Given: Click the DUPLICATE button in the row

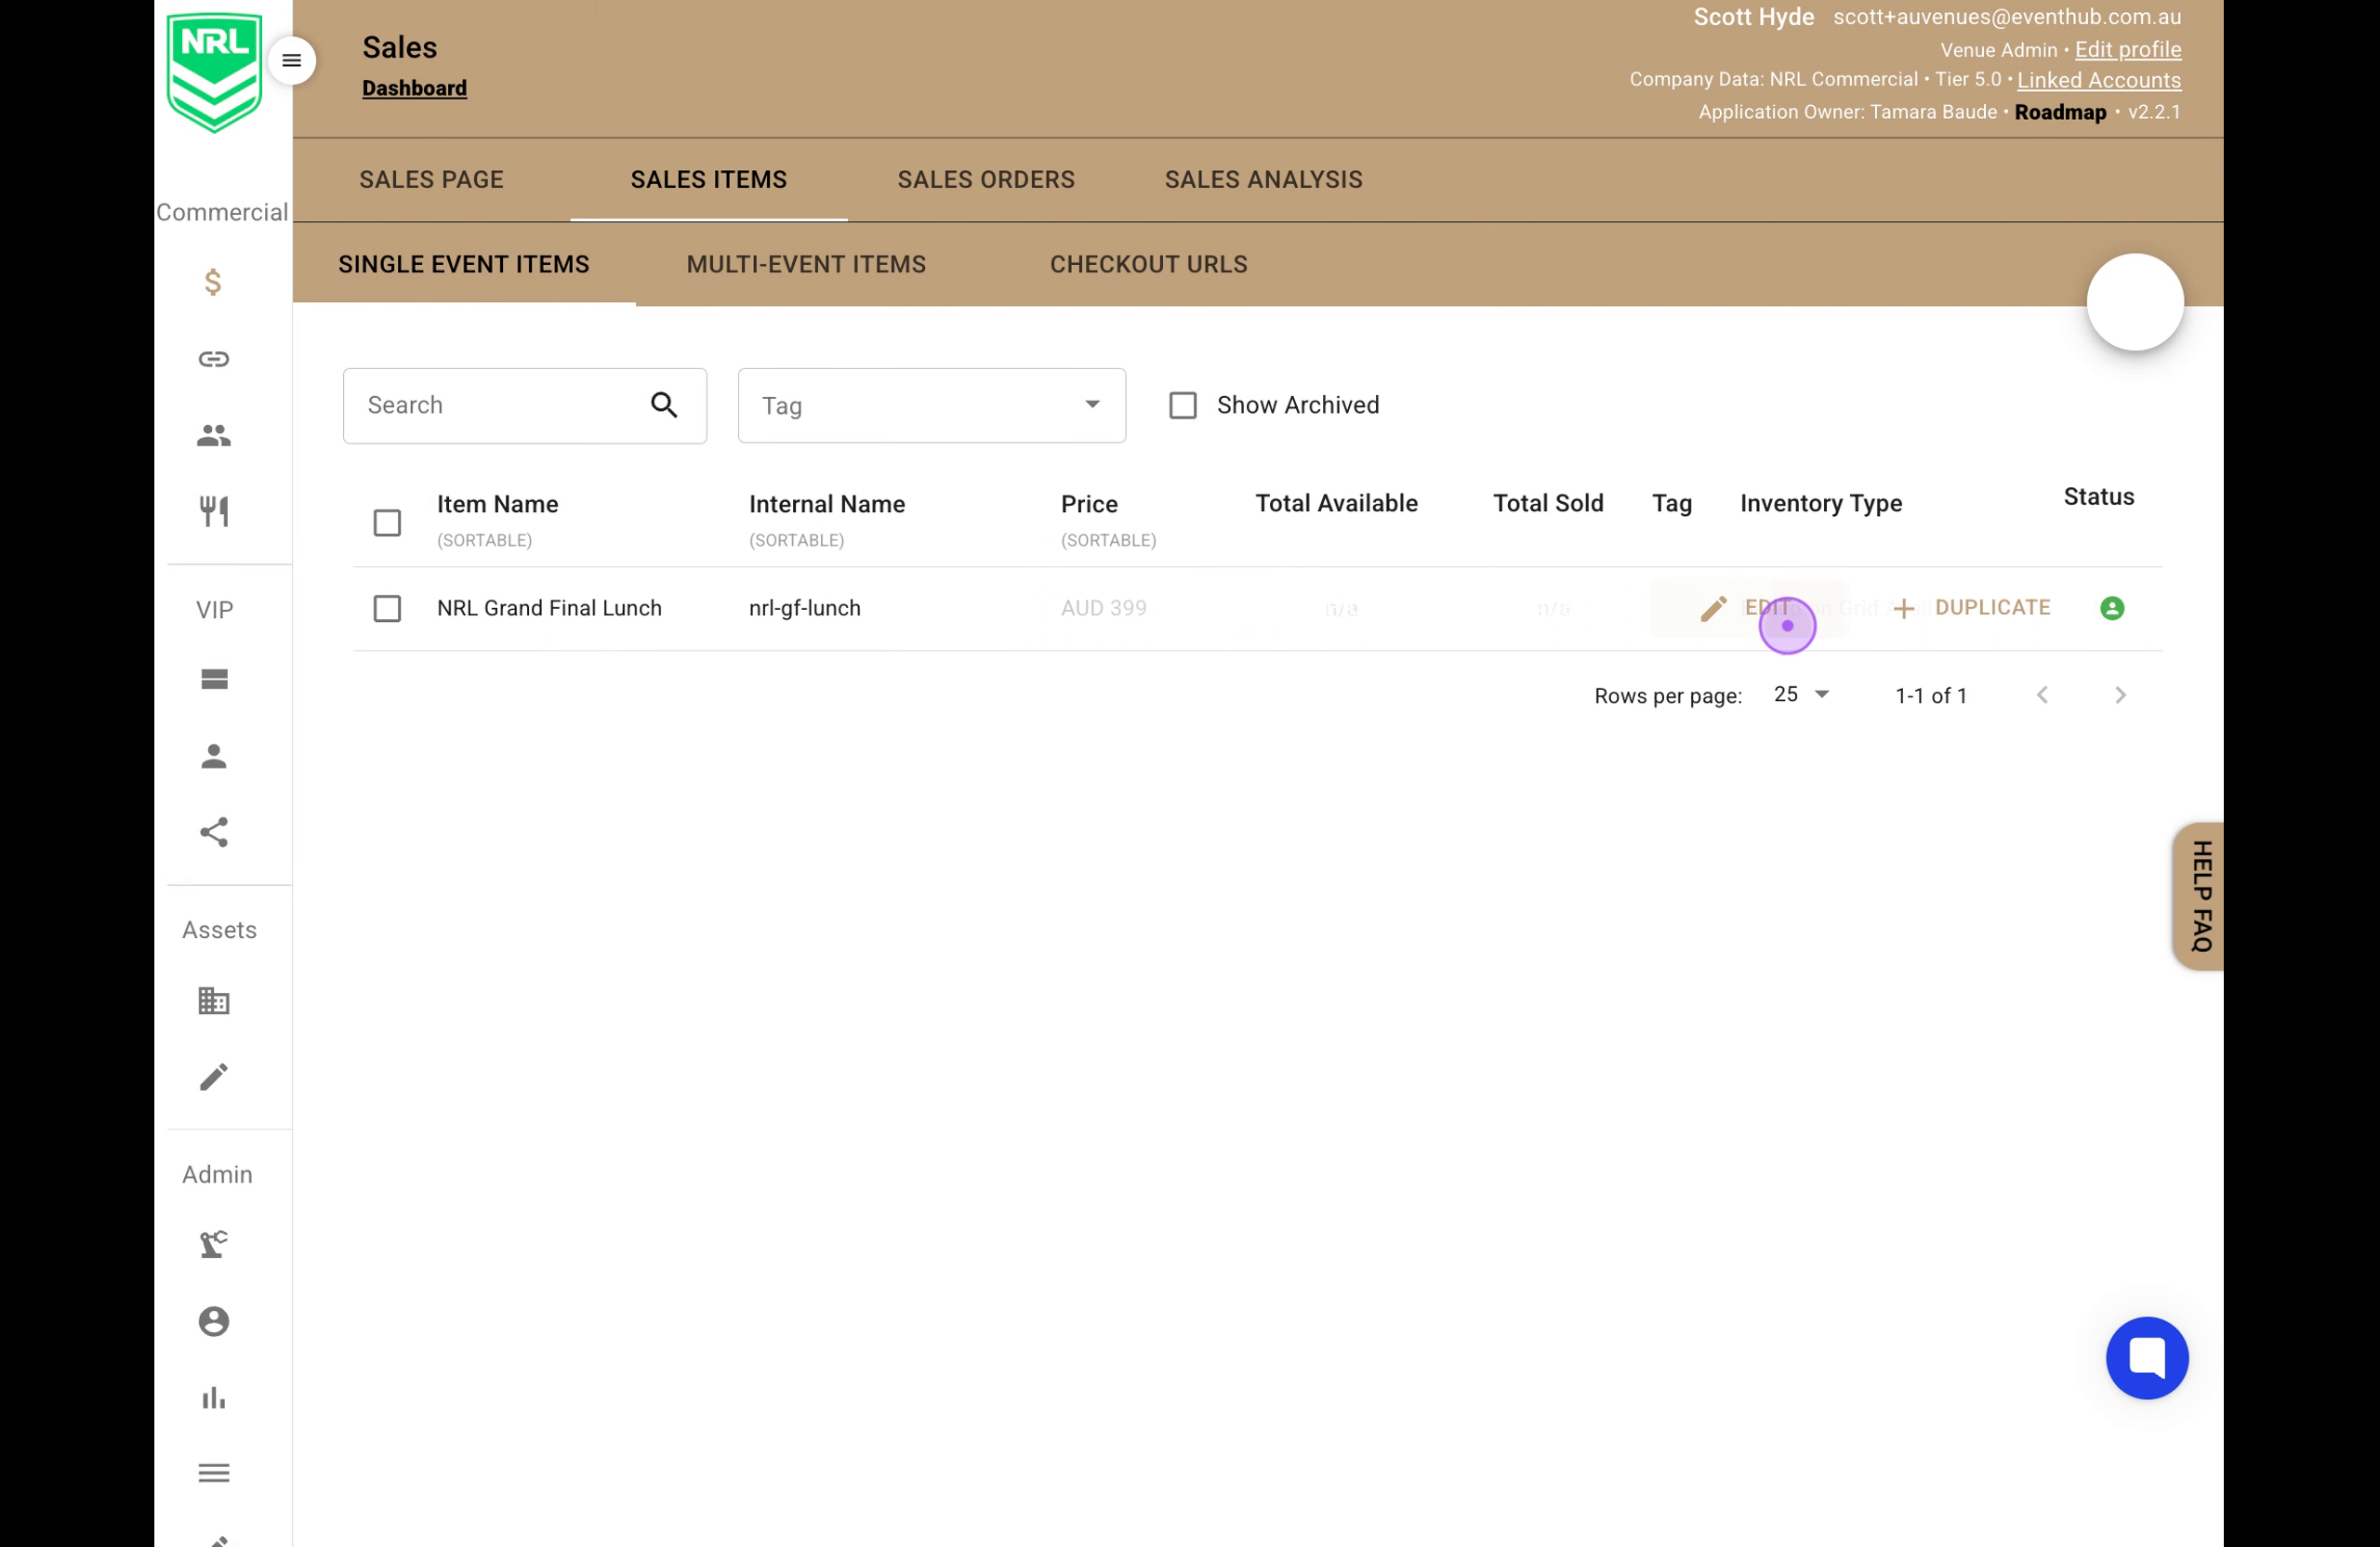Looking at the screenshot, I should [x=1972, y=608].
